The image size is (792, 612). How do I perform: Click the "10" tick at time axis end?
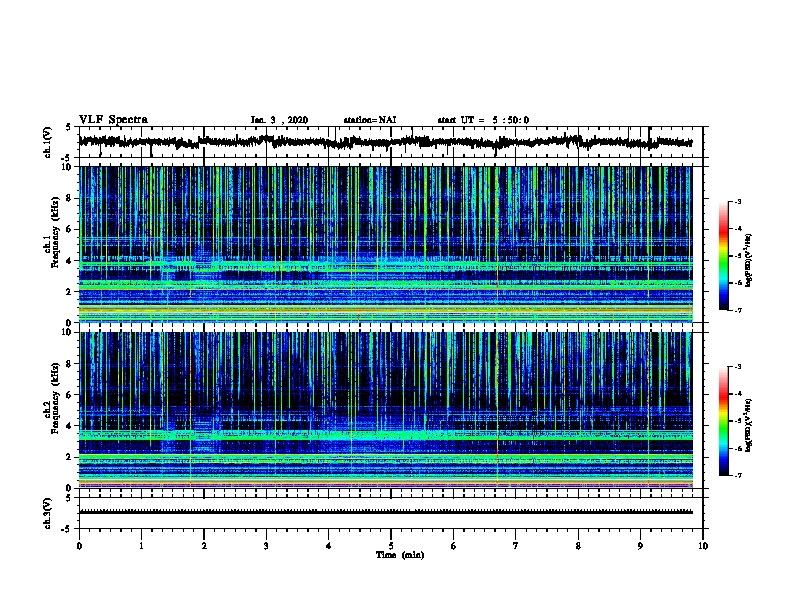703,546
